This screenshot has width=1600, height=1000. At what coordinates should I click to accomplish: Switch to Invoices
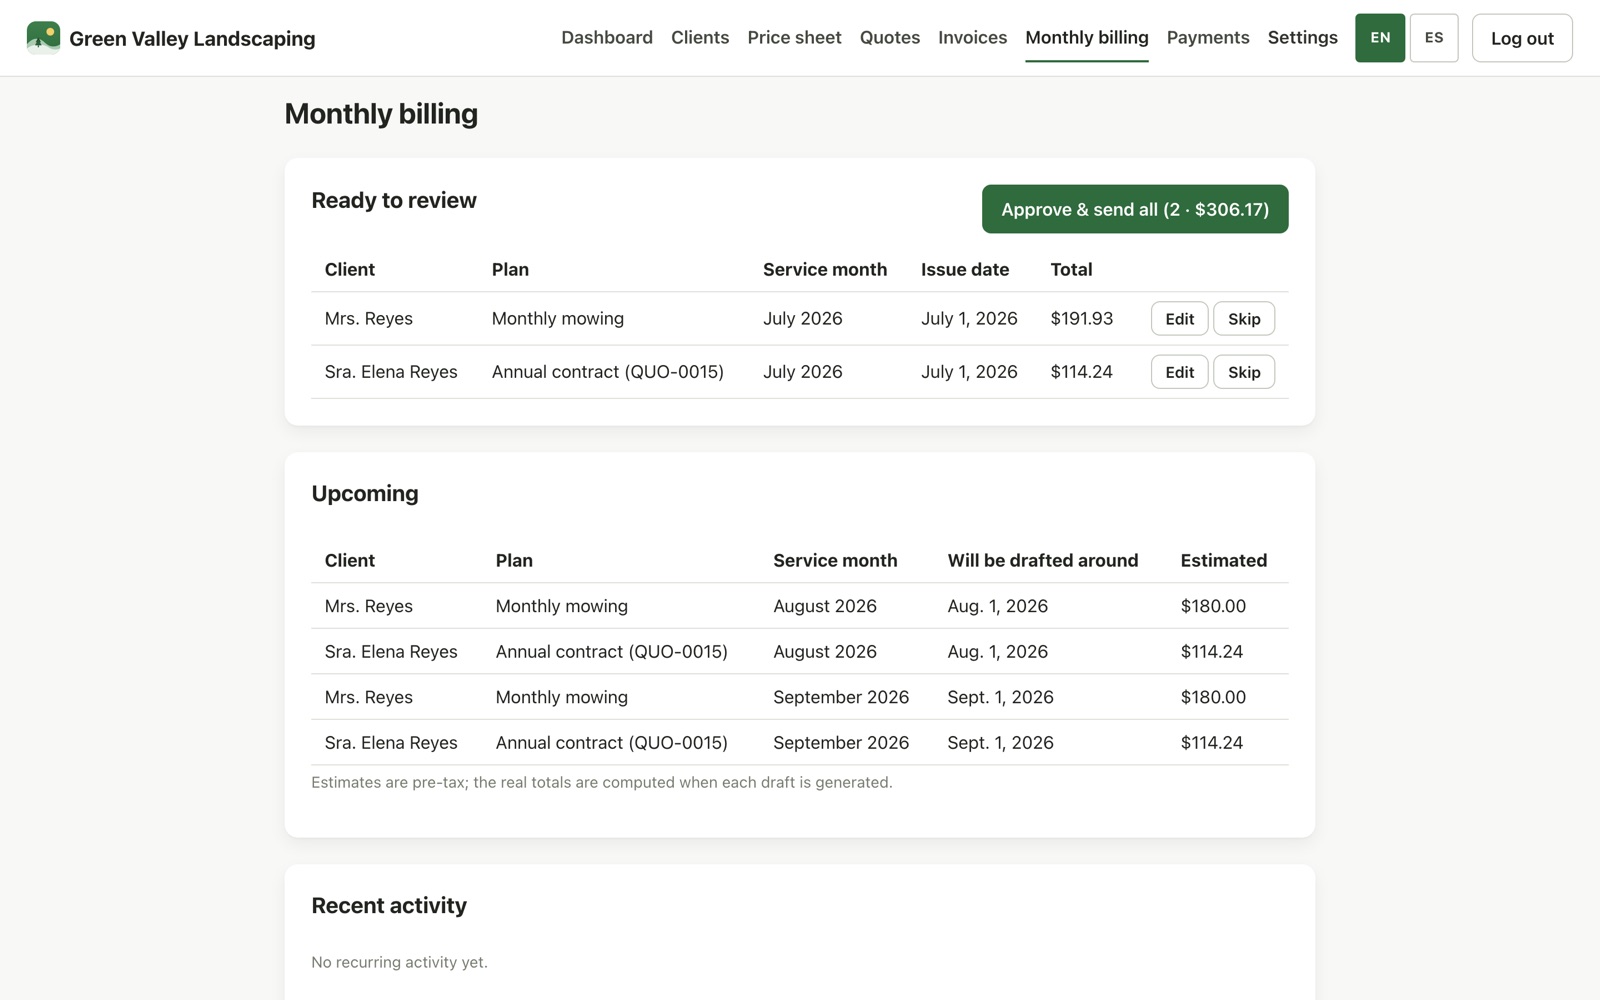[972, 37]
